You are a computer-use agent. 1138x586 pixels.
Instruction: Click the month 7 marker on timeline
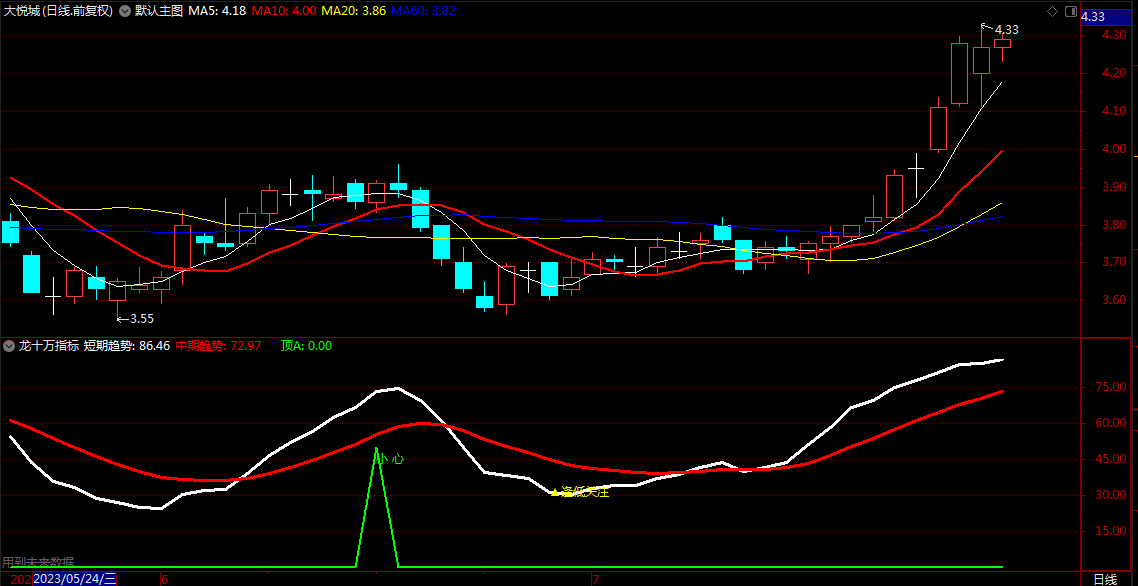[595, 579]
